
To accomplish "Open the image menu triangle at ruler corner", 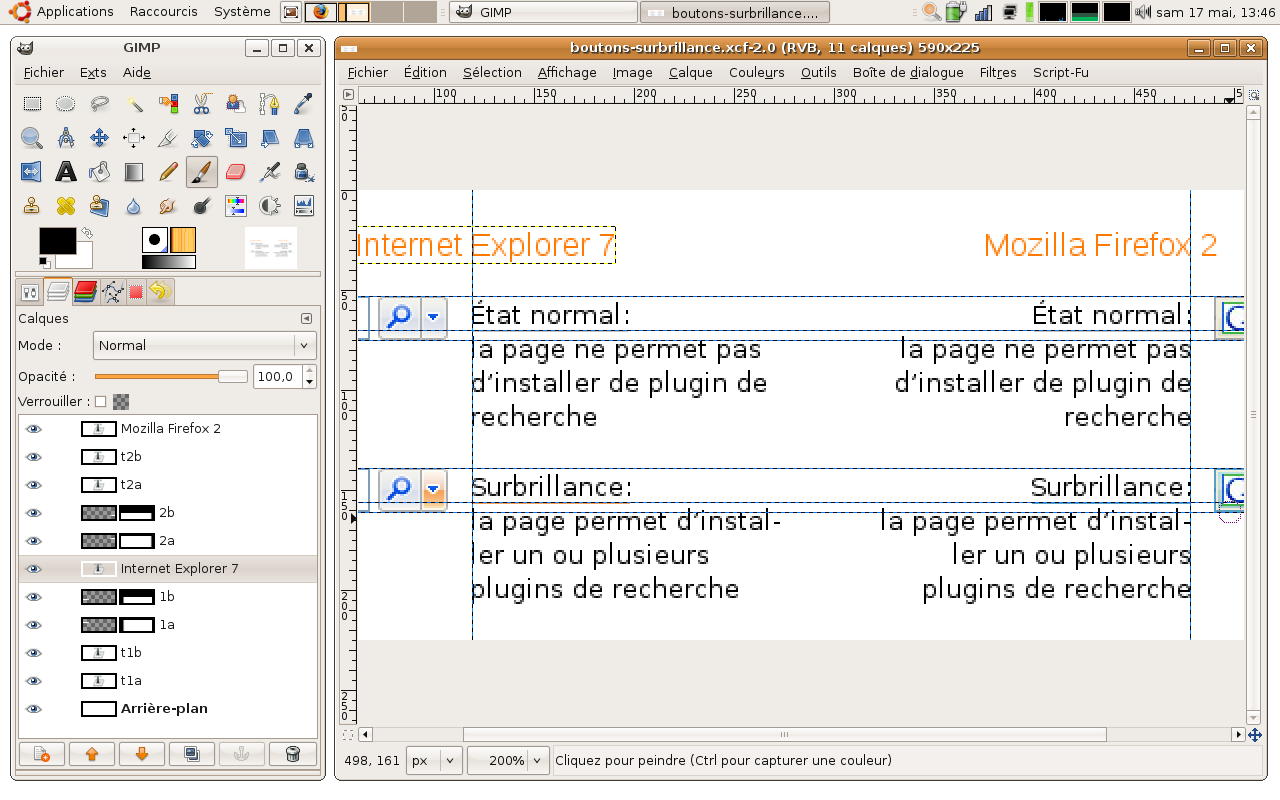I will [x=348, y=95].
